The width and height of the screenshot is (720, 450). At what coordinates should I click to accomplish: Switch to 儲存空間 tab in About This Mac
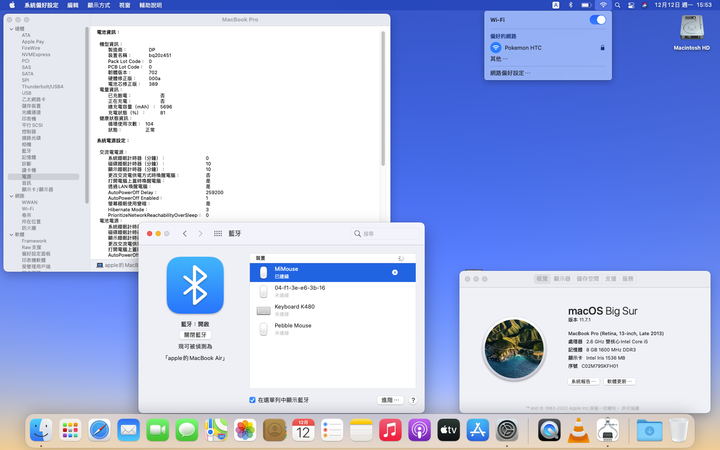coord(588,279)
